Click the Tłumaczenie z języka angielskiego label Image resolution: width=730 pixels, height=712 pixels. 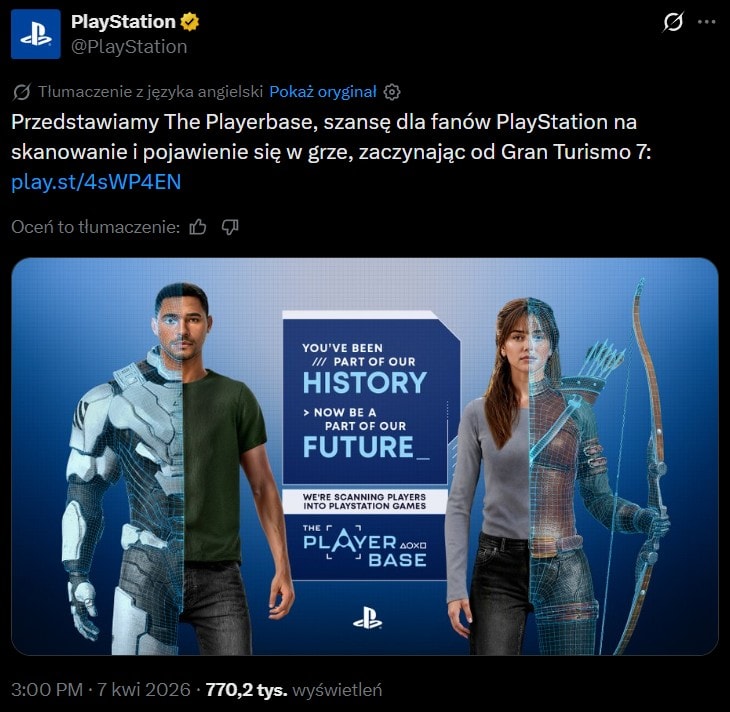[x=151, y=92]
